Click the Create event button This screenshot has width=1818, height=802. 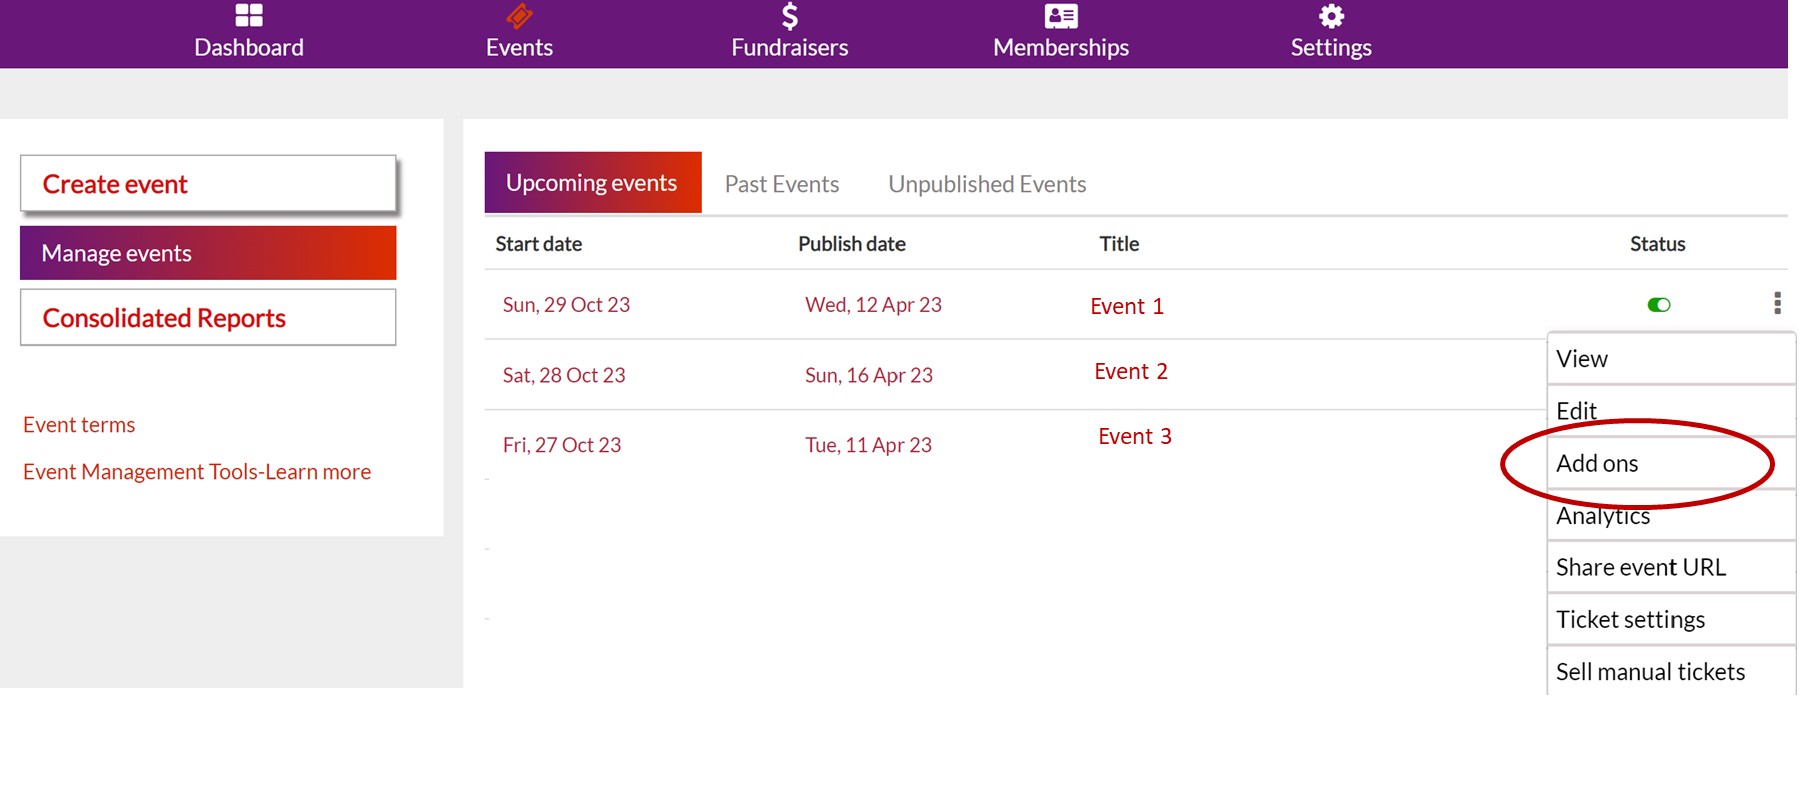pyautogui.click(x=208, y=184)
